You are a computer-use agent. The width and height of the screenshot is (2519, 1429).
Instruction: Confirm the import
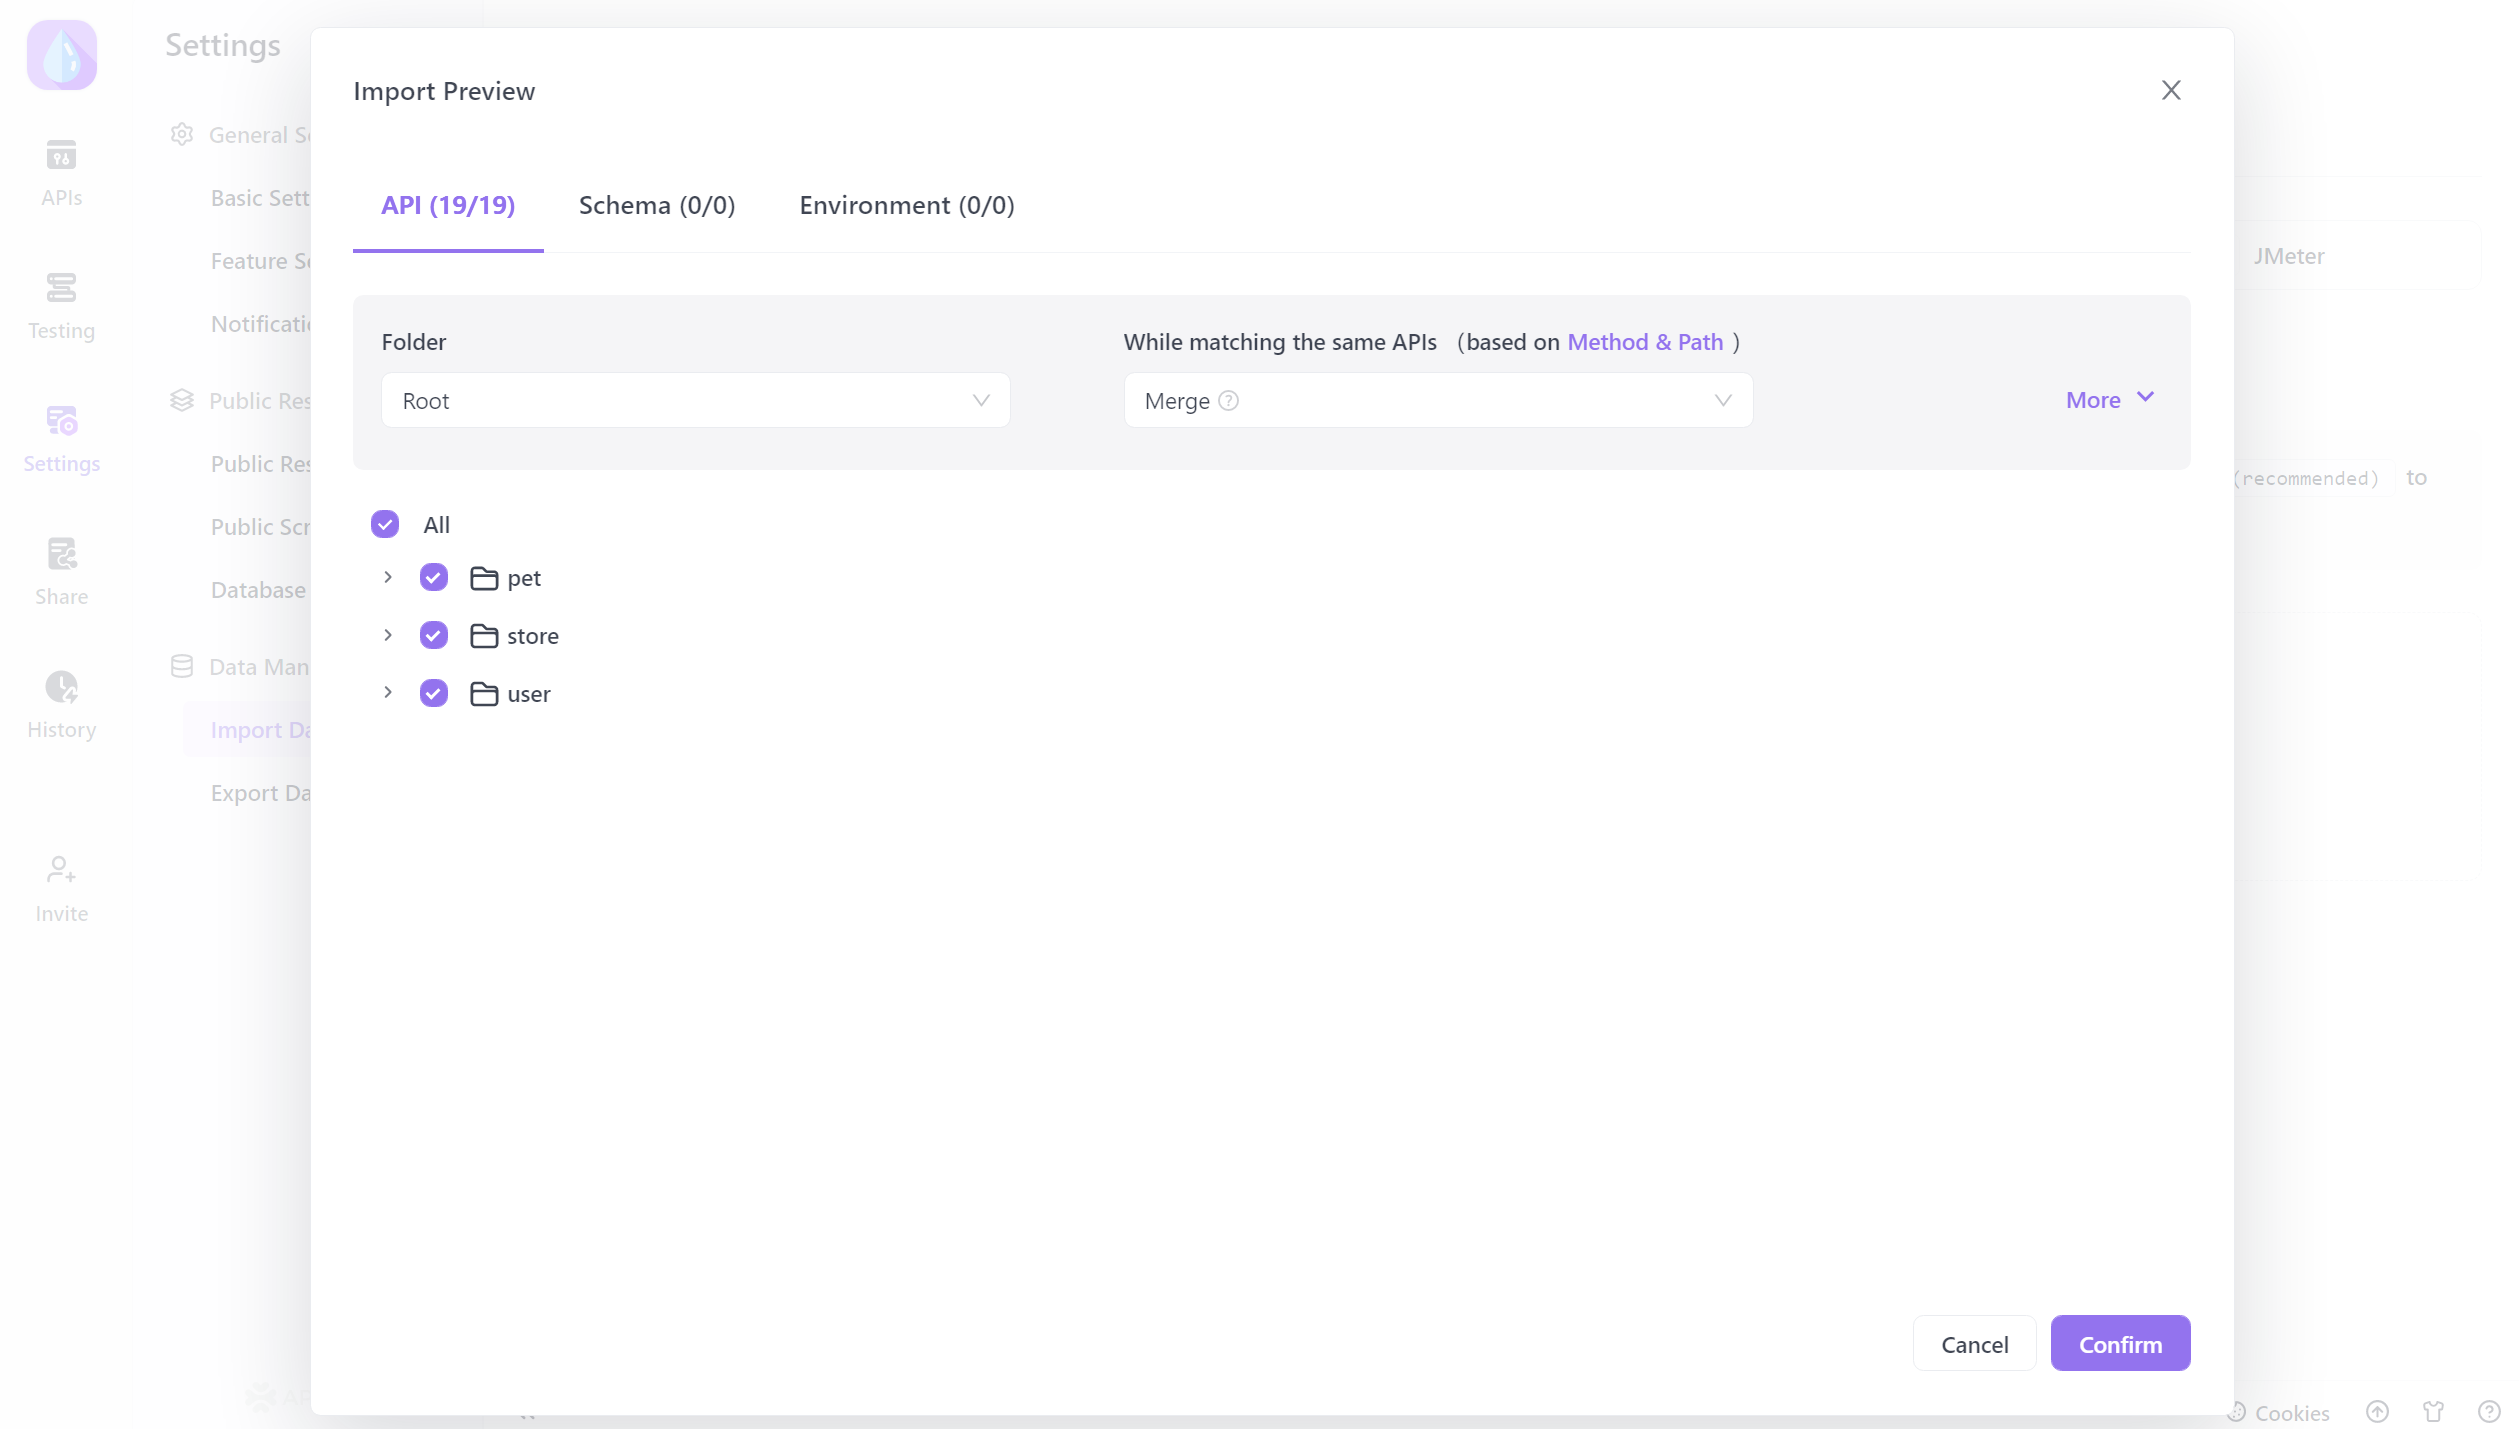click(x=2120, y=1344)
